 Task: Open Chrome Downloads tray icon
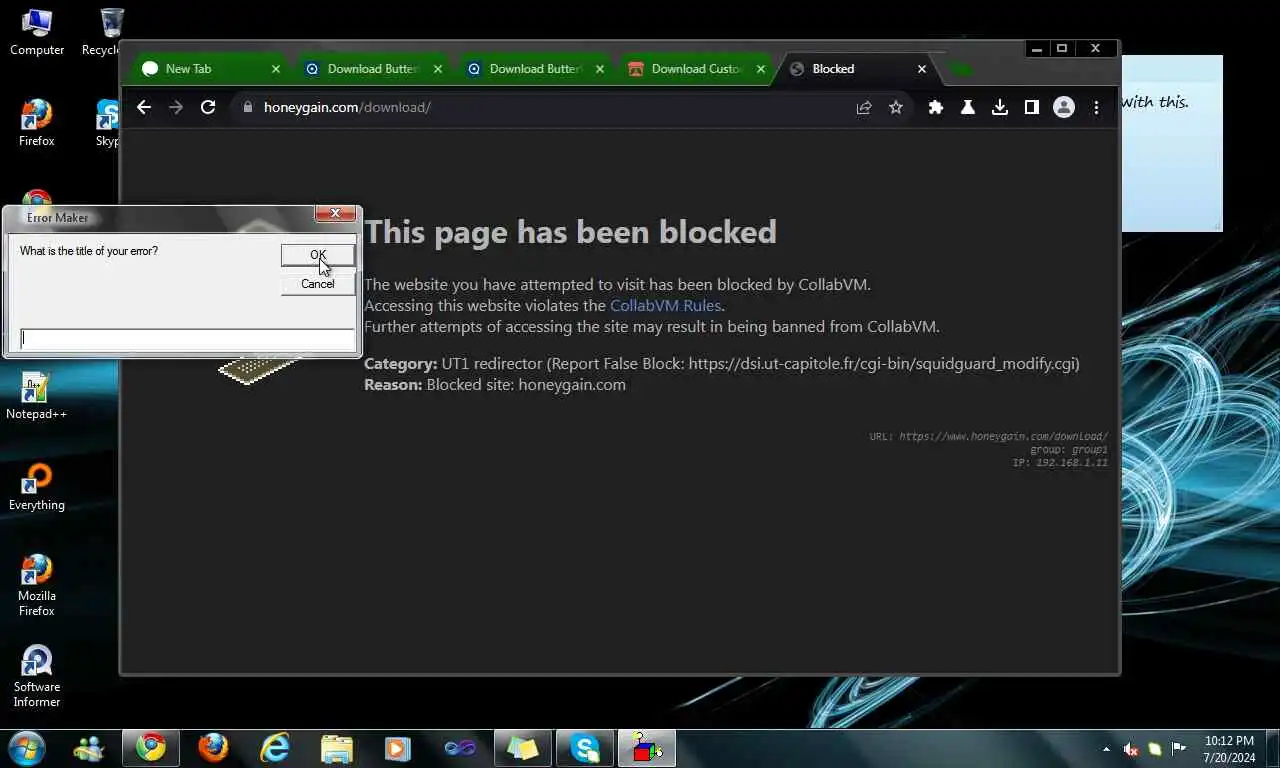pos(1000,107)
